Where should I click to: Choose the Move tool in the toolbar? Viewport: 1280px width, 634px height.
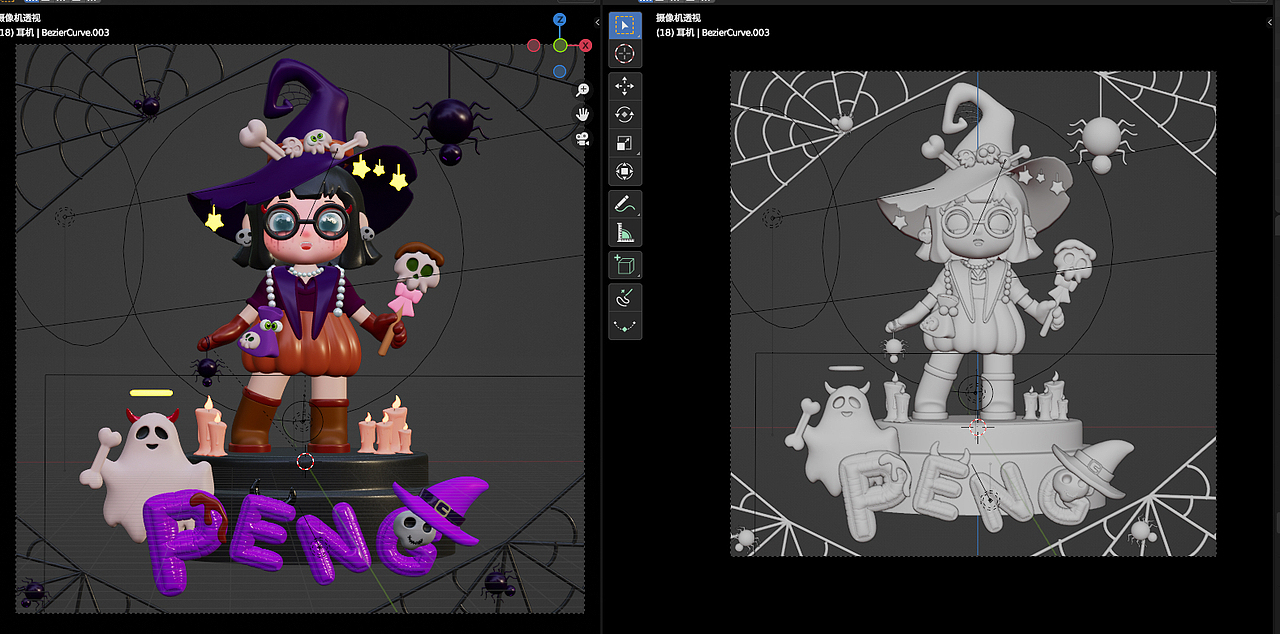(625, 87)
